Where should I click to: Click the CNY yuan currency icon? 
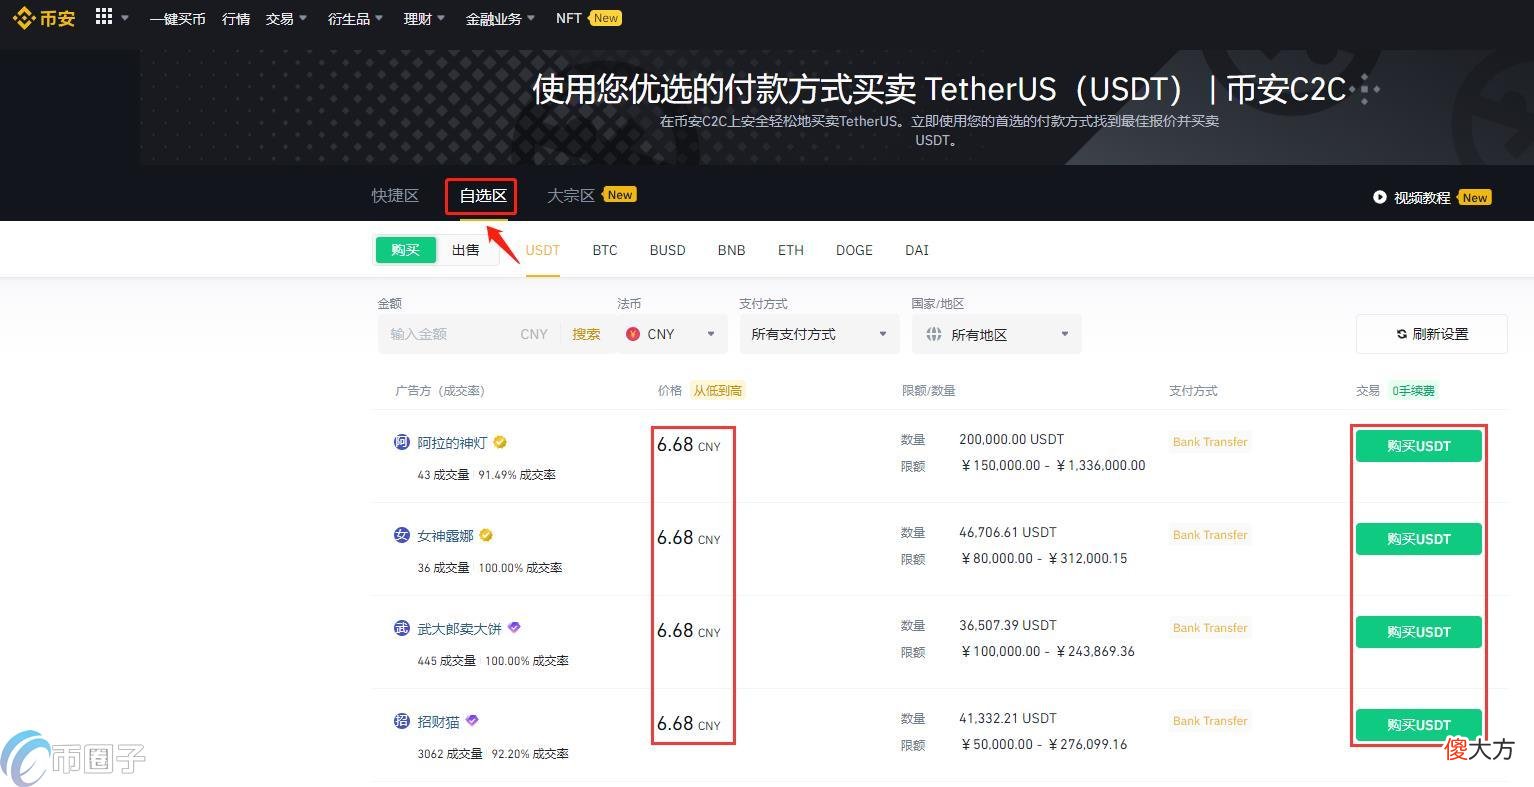[633, 334]
